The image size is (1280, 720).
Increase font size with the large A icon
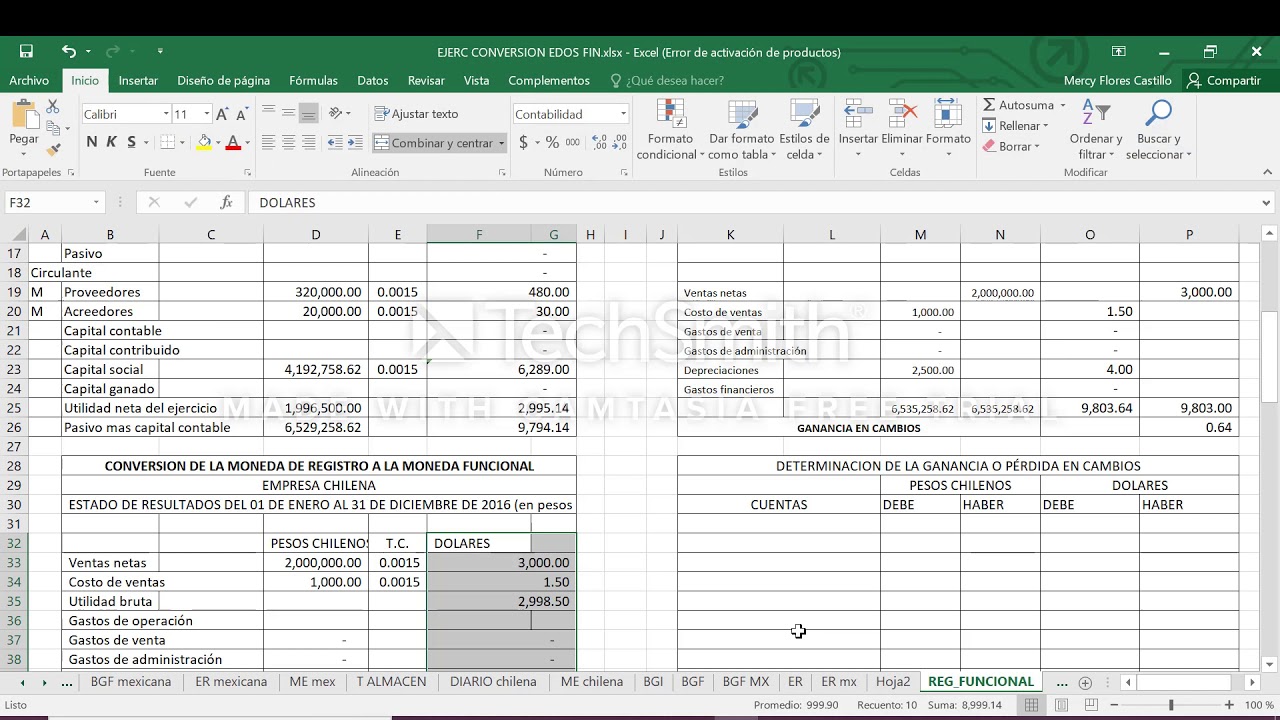point(222,114)
